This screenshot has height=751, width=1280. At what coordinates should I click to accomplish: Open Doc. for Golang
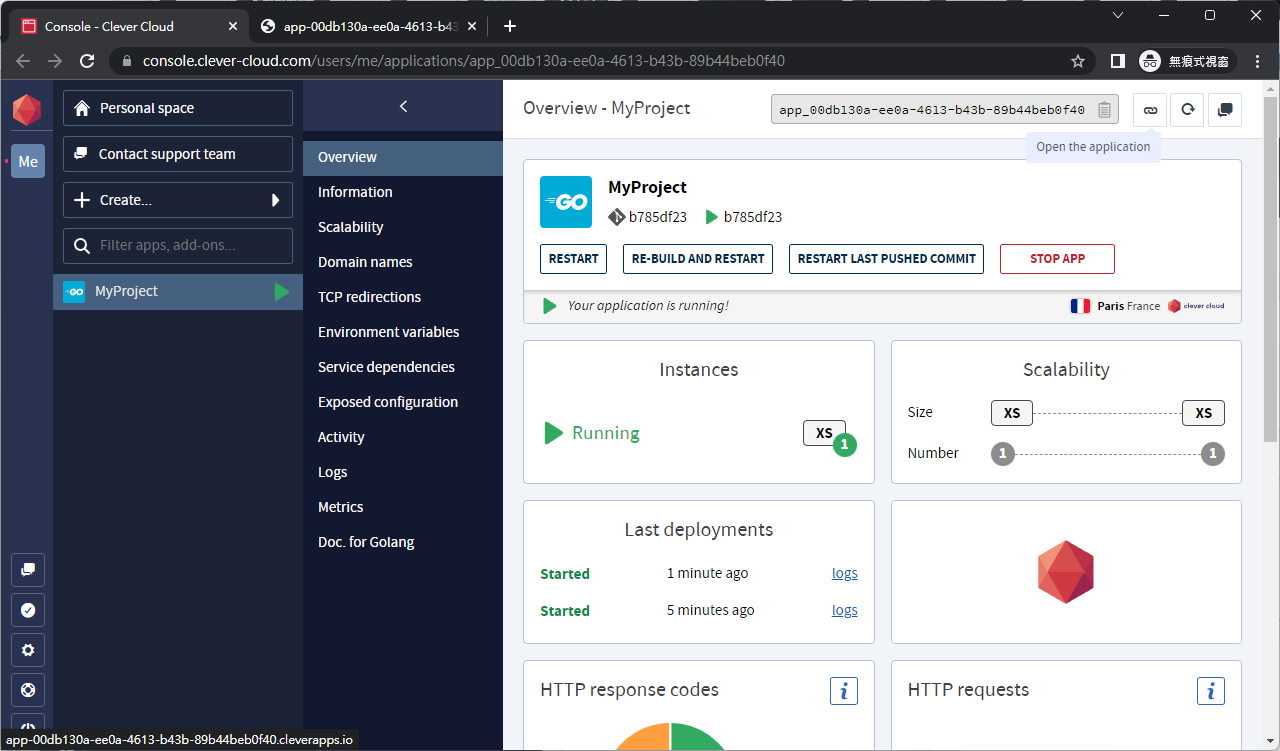[x=403, y=542]
